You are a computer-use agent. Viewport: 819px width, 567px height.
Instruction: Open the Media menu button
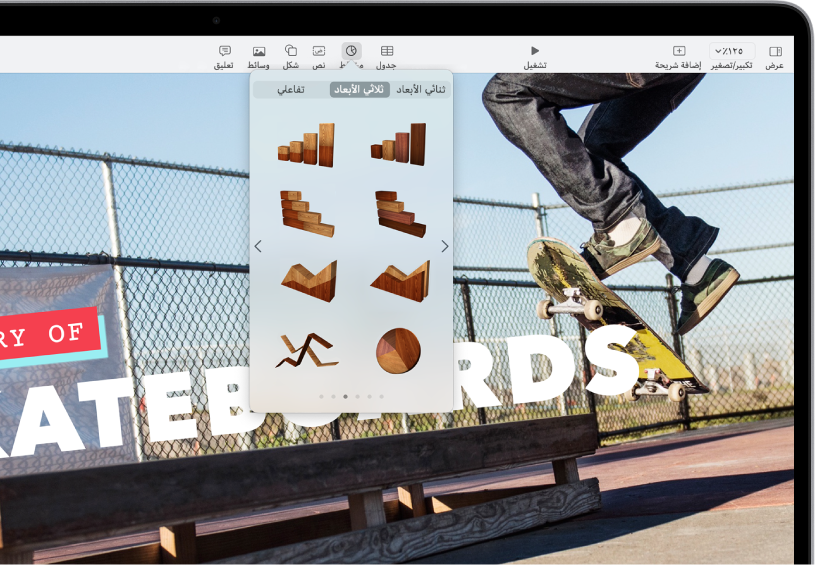tap(259, 57)
